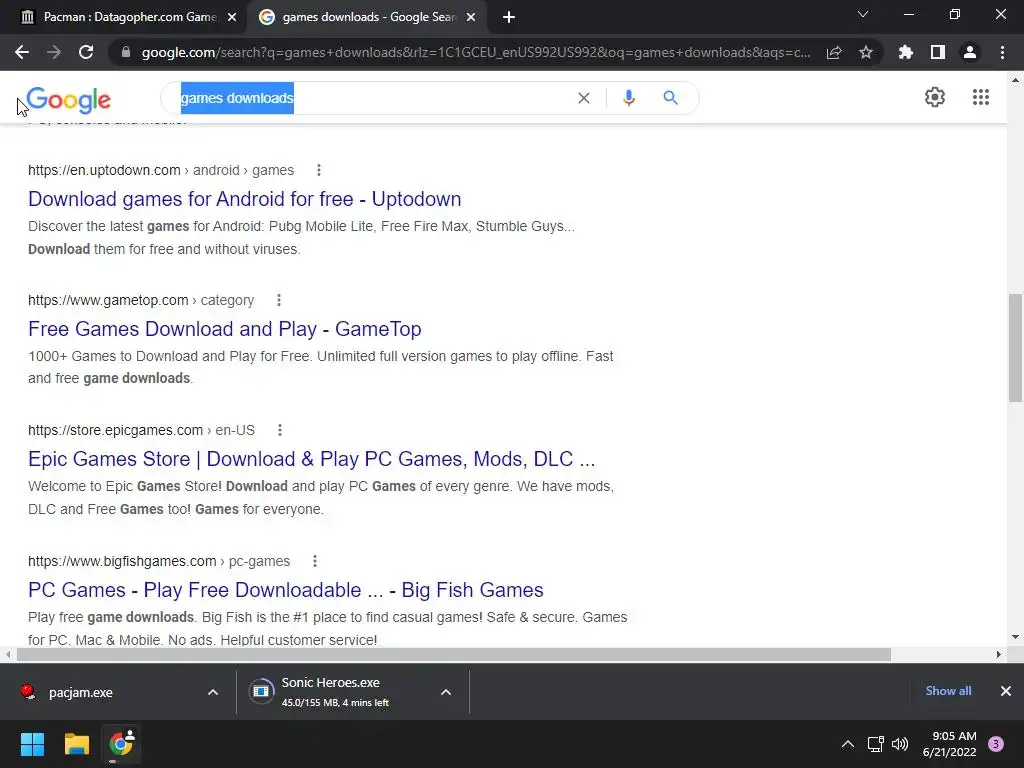Click the browser forward arrow

pyautogui.click(x=54, y=52)
